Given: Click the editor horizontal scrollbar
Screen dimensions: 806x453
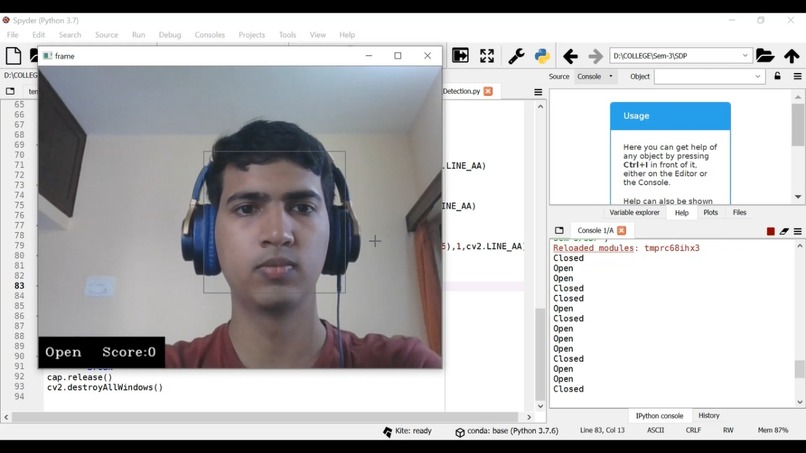Looking at the screenshot, I should point(264,417).
